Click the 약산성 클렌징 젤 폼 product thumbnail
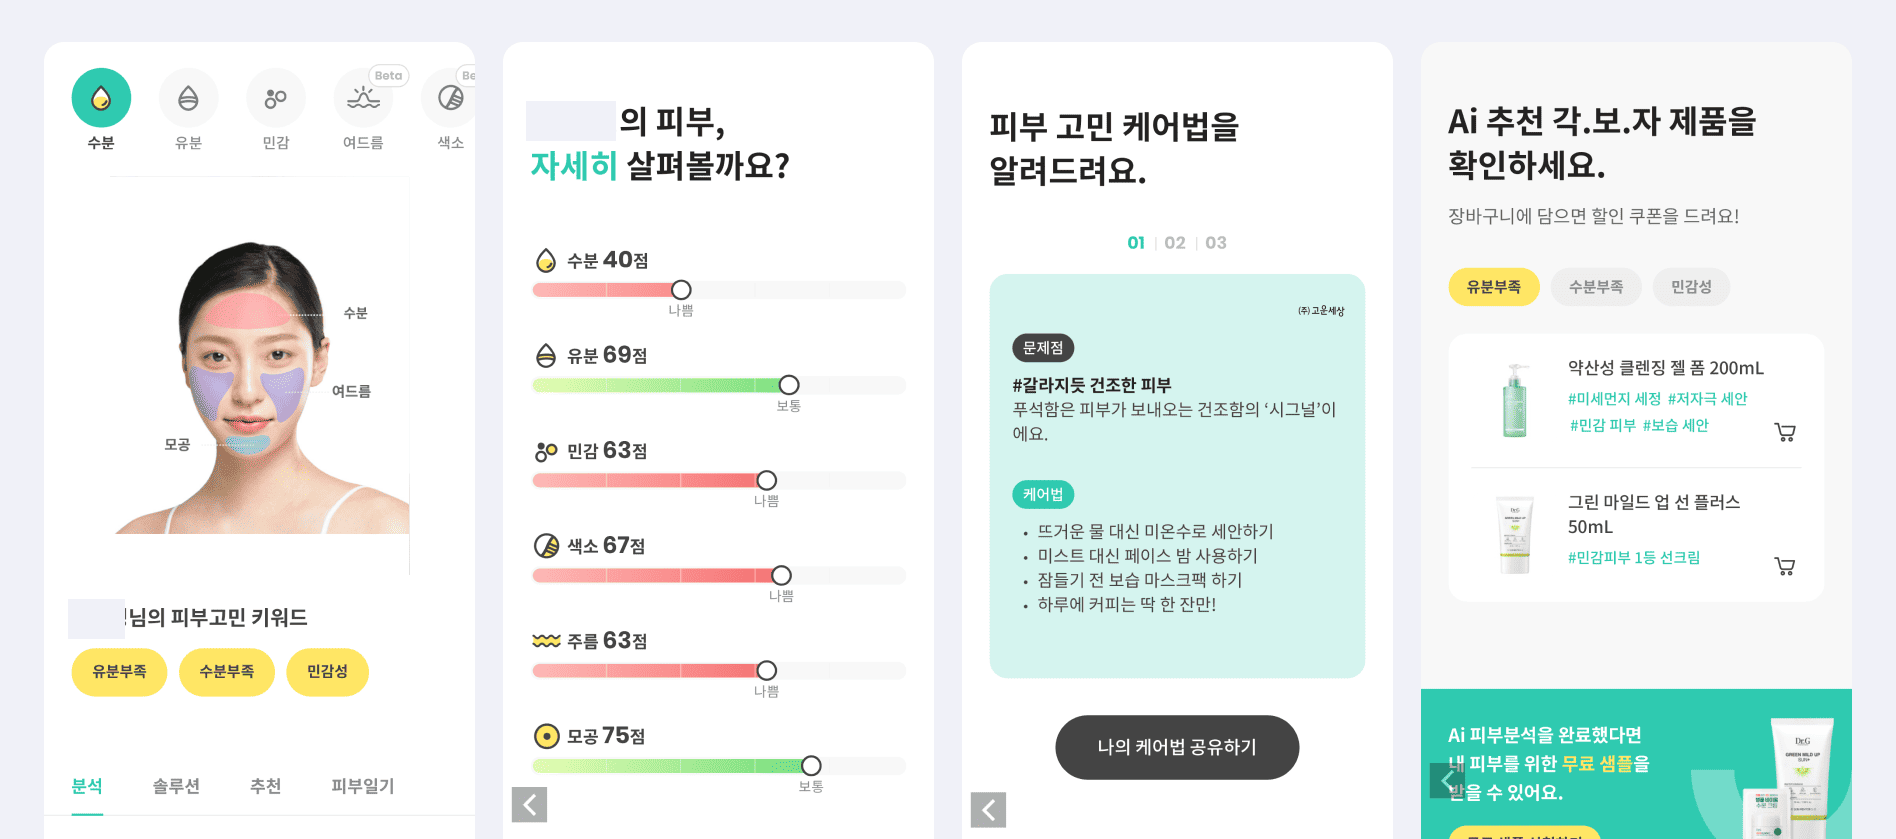1896x839 pixels. 1513,398
